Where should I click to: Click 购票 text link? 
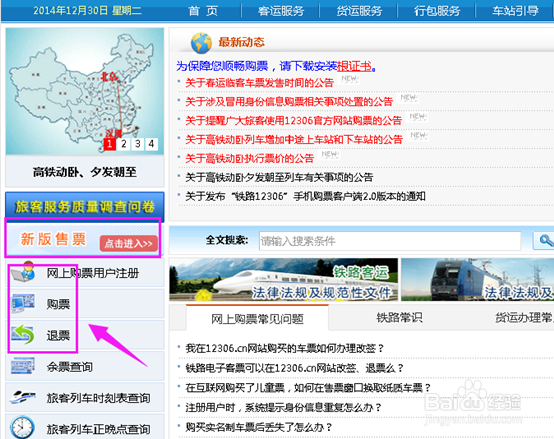click(58, 304)
